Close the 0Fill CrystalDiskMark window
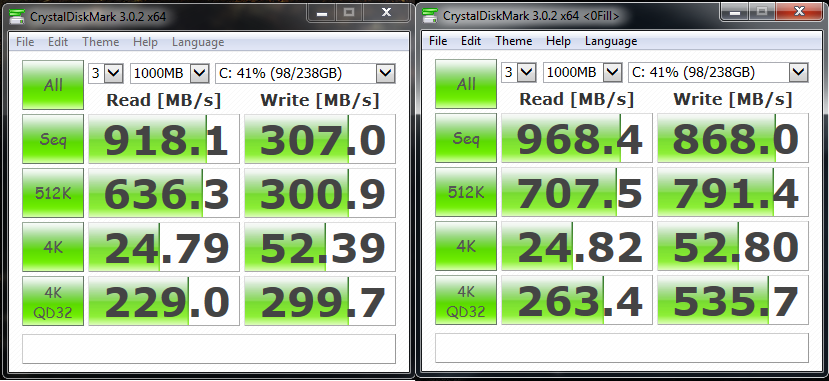This screenshot has width=829, height=381. point(799,11)
